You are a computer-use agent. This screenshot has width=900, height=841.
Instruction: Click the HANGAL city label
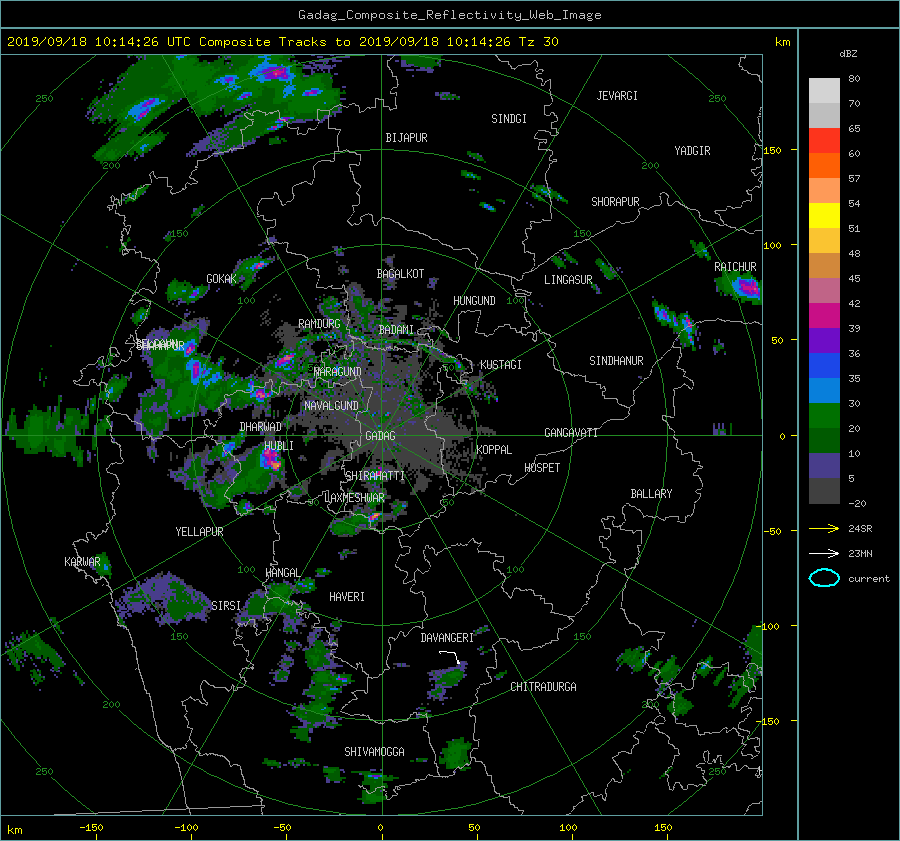point(282,573)
